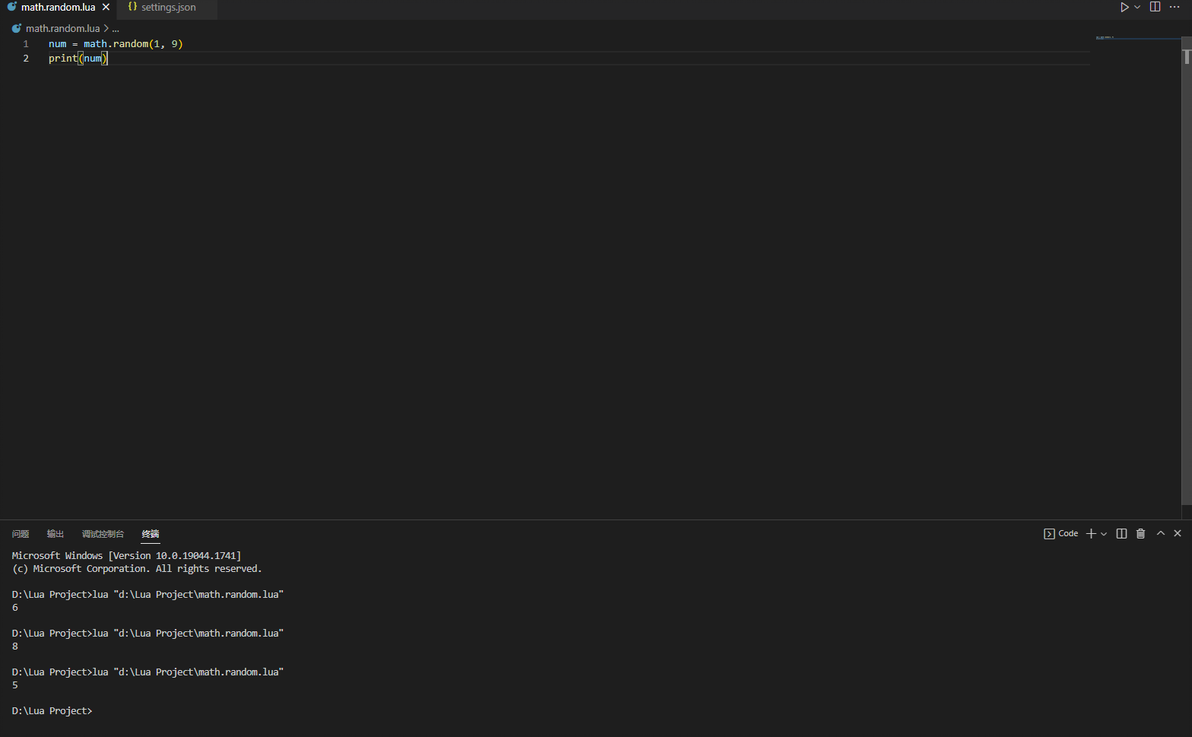Maximize the panel with the up chevron
This screenshot has width=1192, height=737.
(x=1161, y=534)
